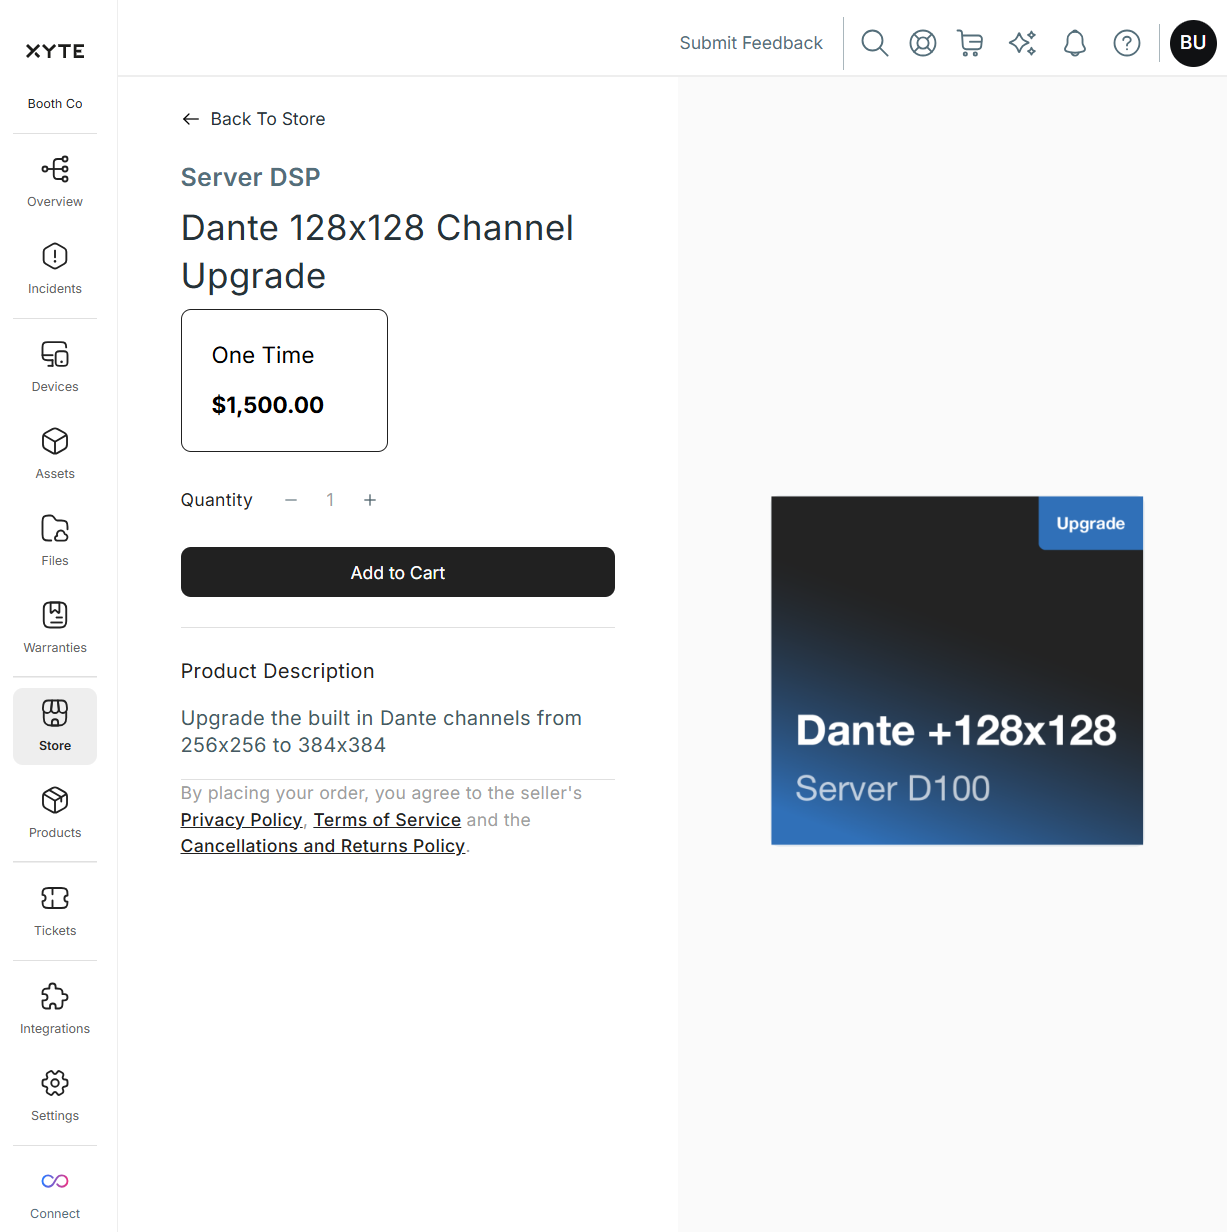Open the BU user avatar menu
The width and height of the screenshot is (1227, 1232).
pyautogui.click(x=1193, y=43)
